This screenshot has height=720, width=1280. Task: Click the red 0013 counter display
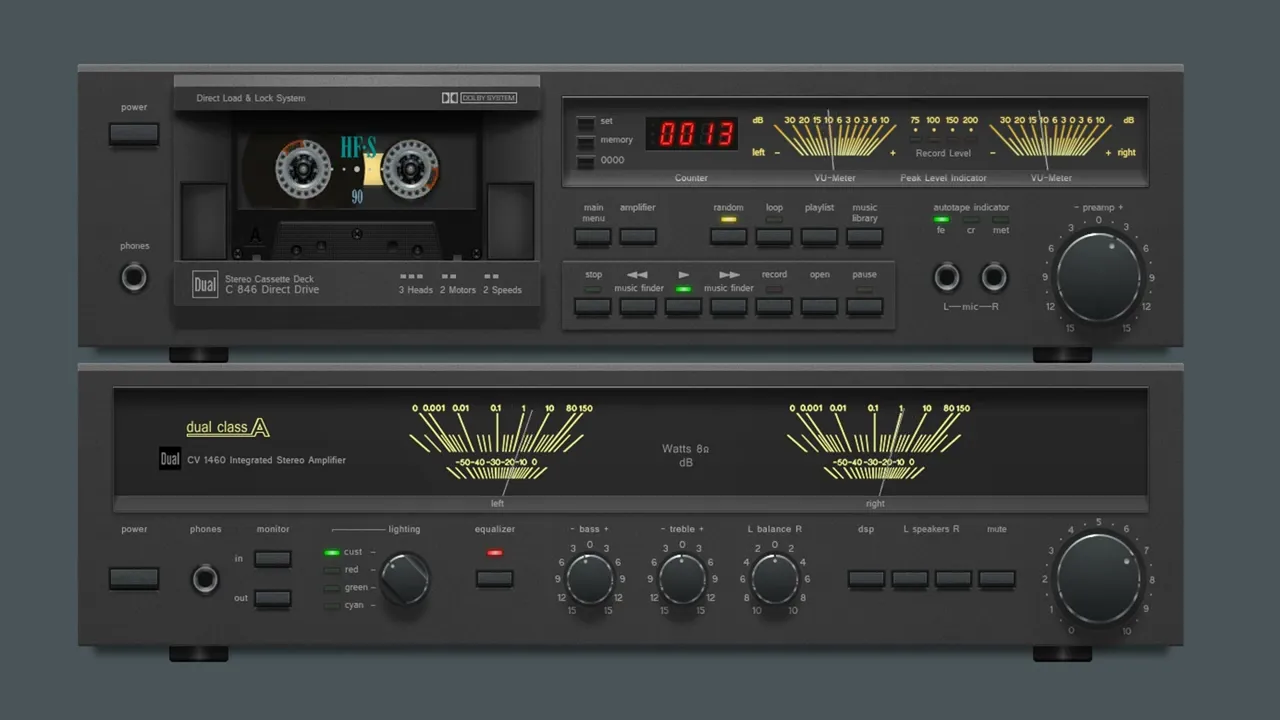[691, 134]
